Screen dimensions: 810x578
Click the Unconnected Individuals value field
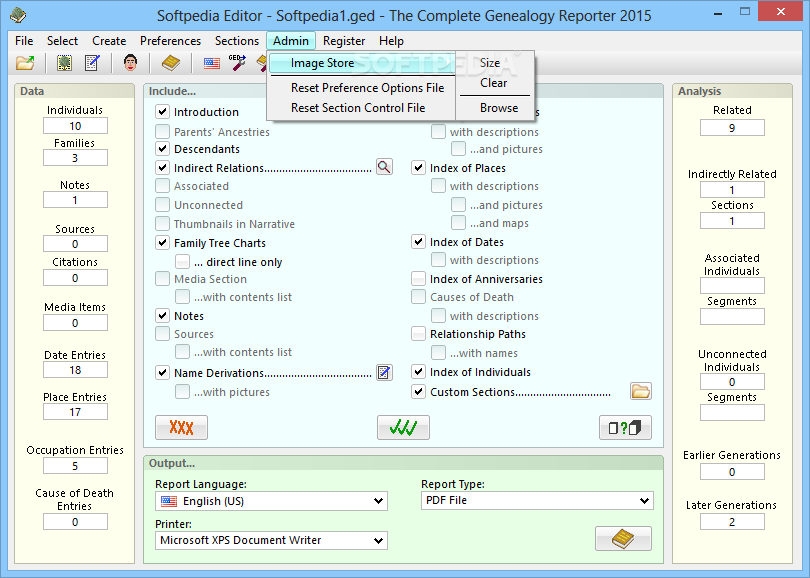732,382
